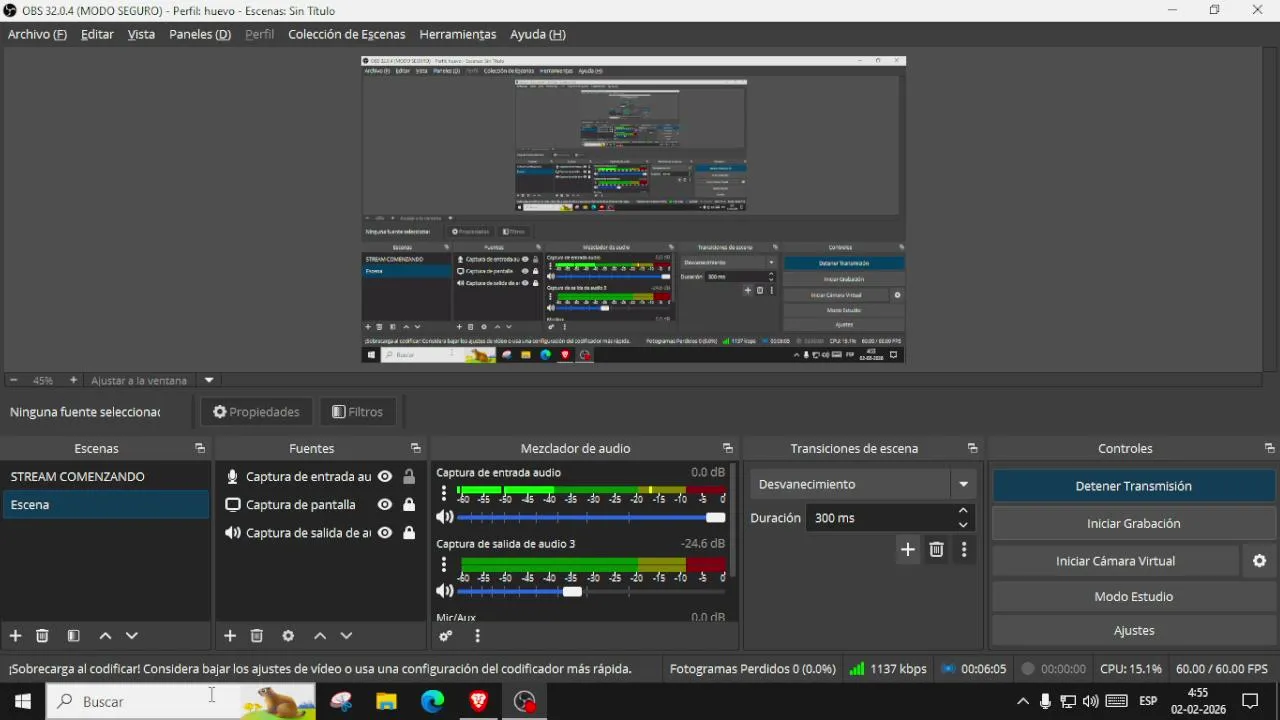Screen dimensions: 1280x720
Task: Undock the Escenas panel with its float icon
Action: [x=200, y=448]
